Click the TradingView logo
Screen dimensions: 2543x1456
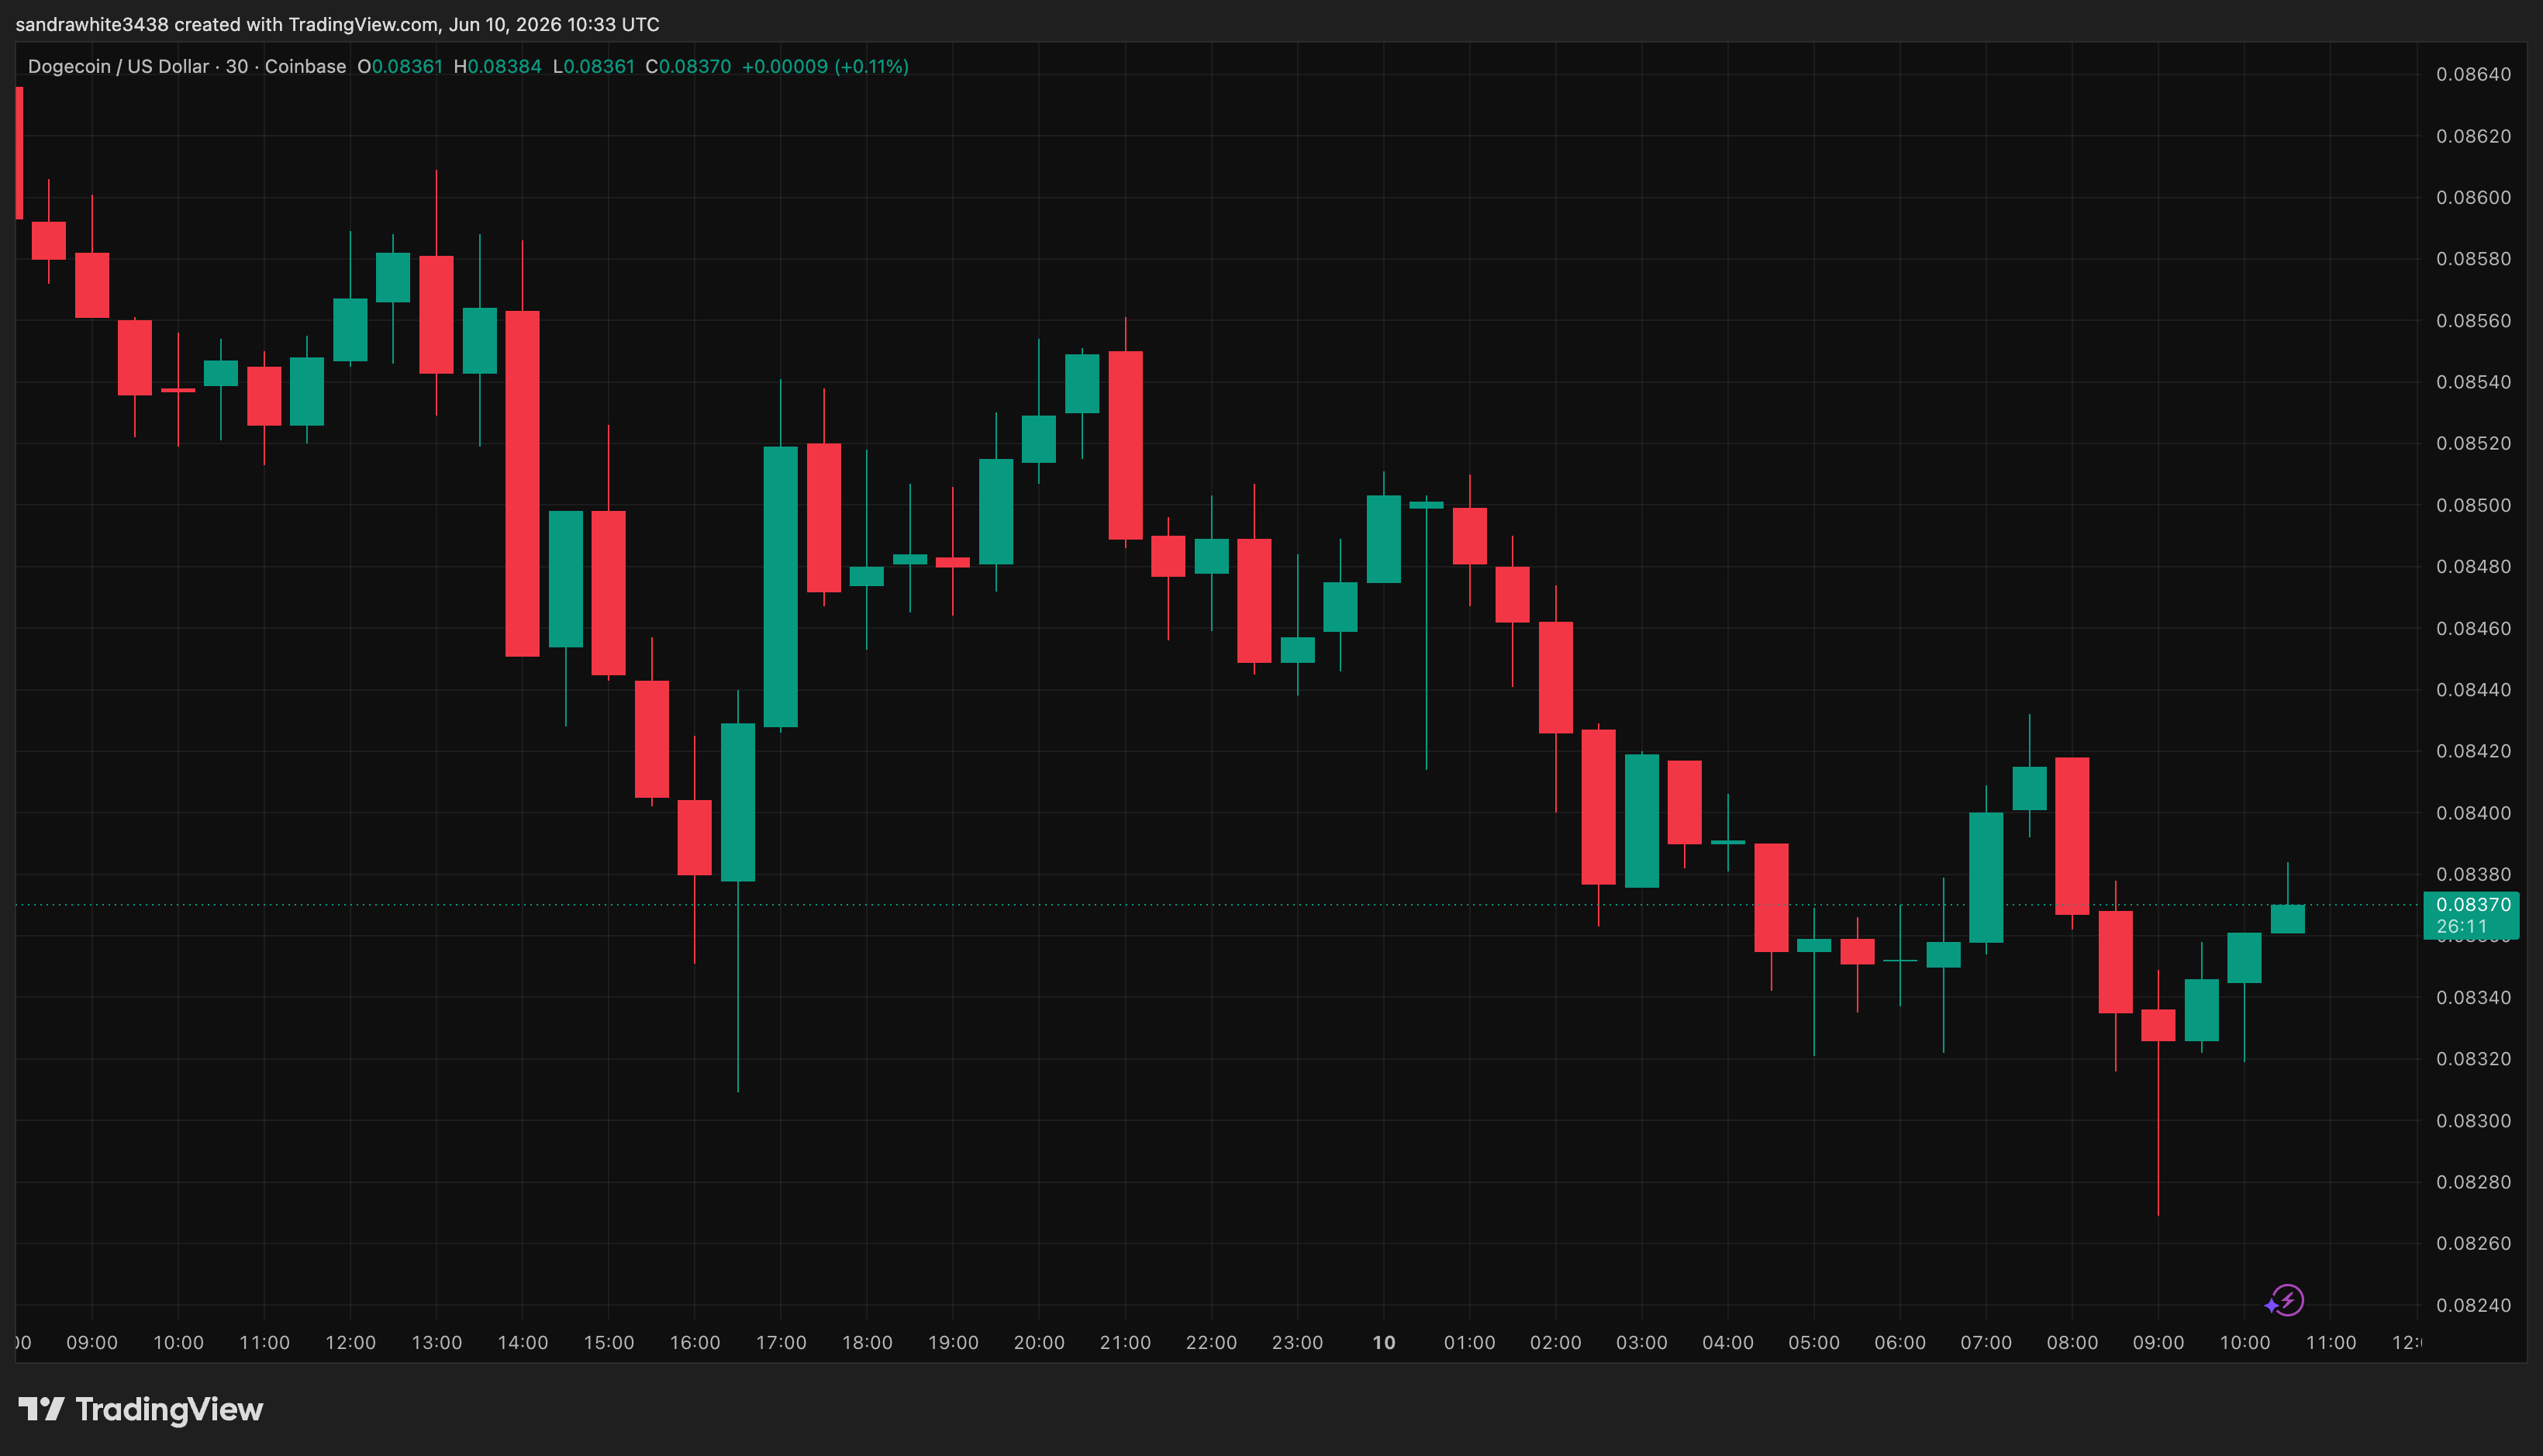[141, 1409]
